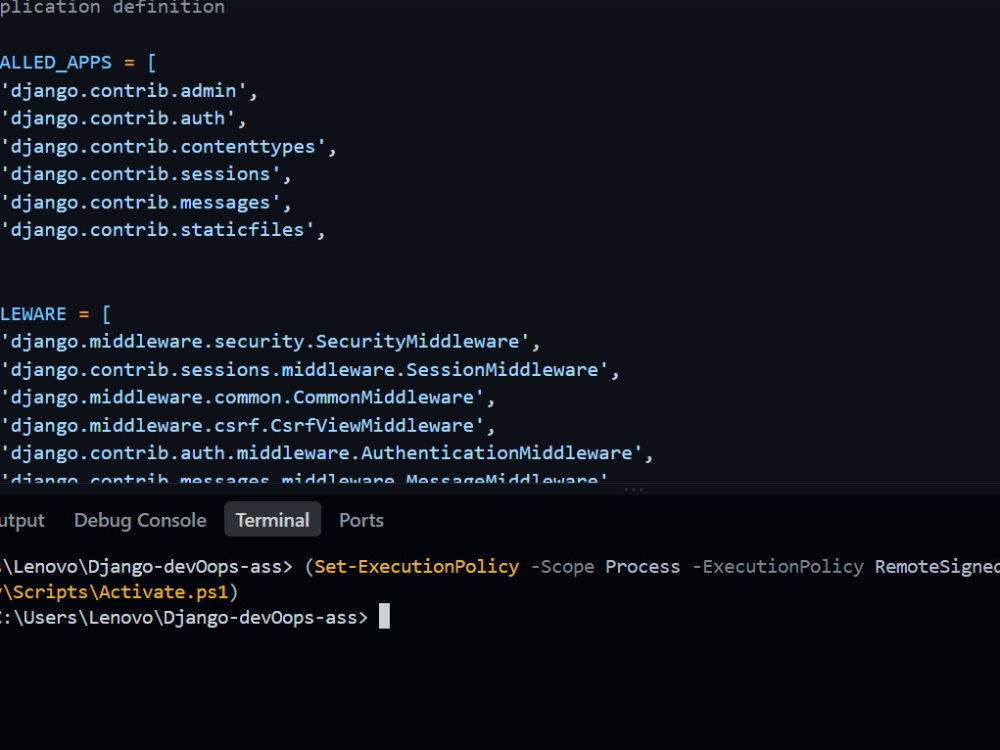Open the partially visible Output tab

(22, 520)
